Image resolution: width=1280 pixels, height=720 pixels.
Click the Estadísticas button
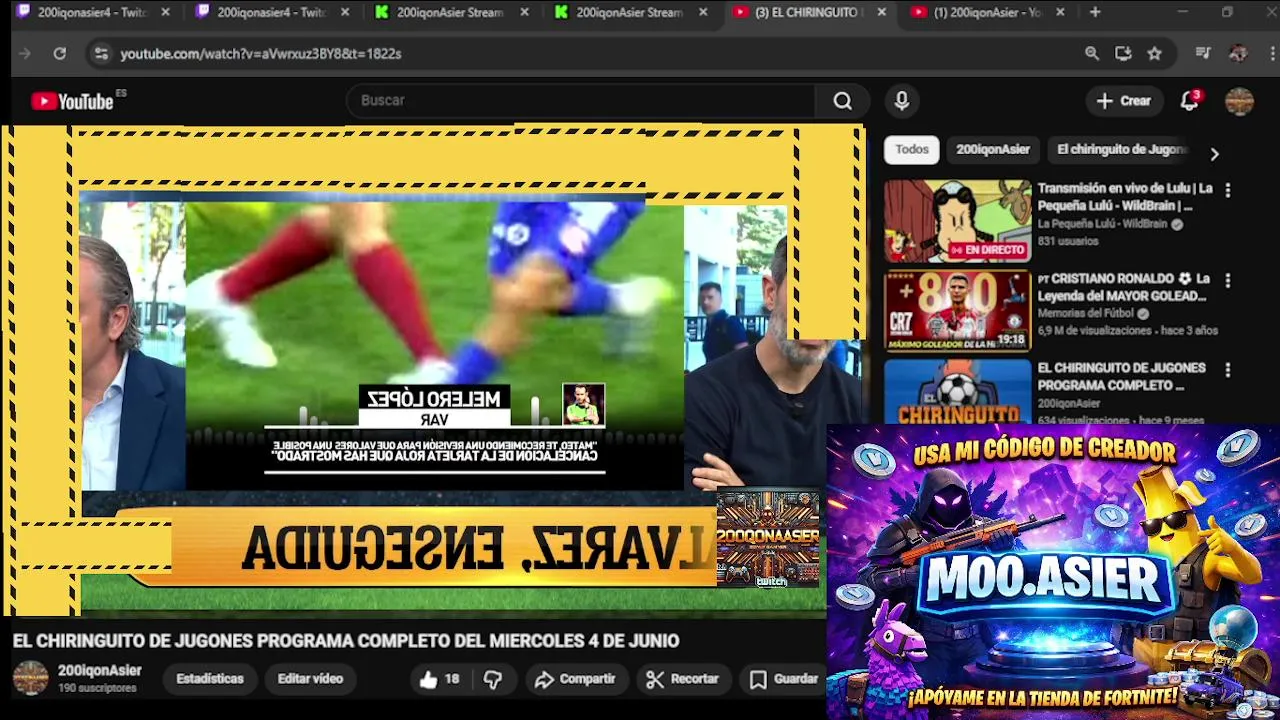210,679
